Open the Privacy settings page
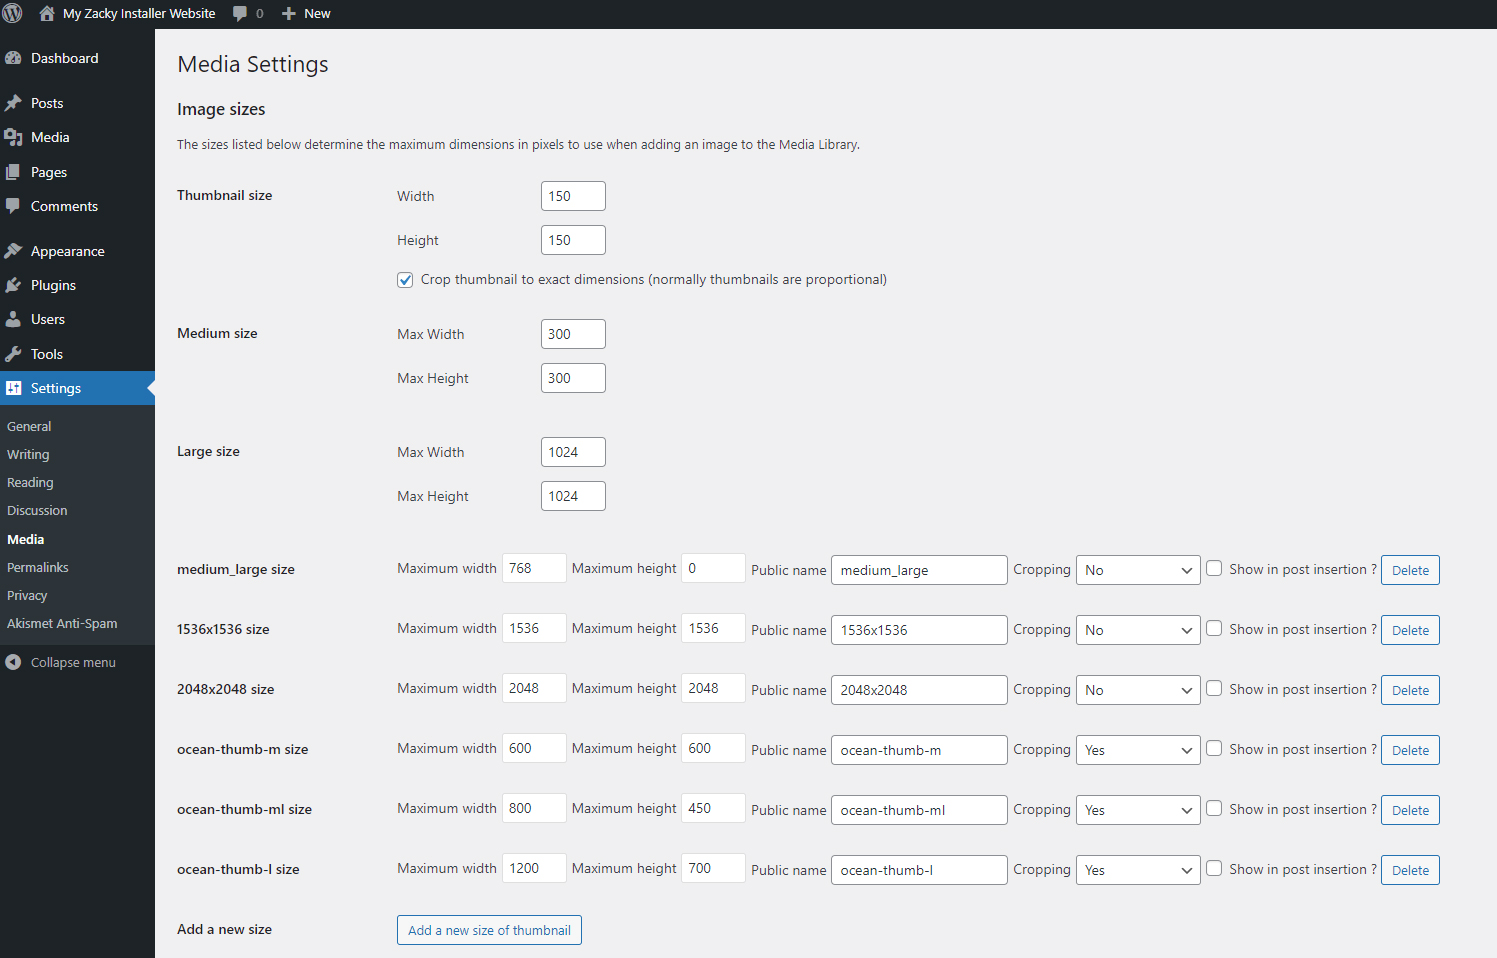 coord(27,595)
